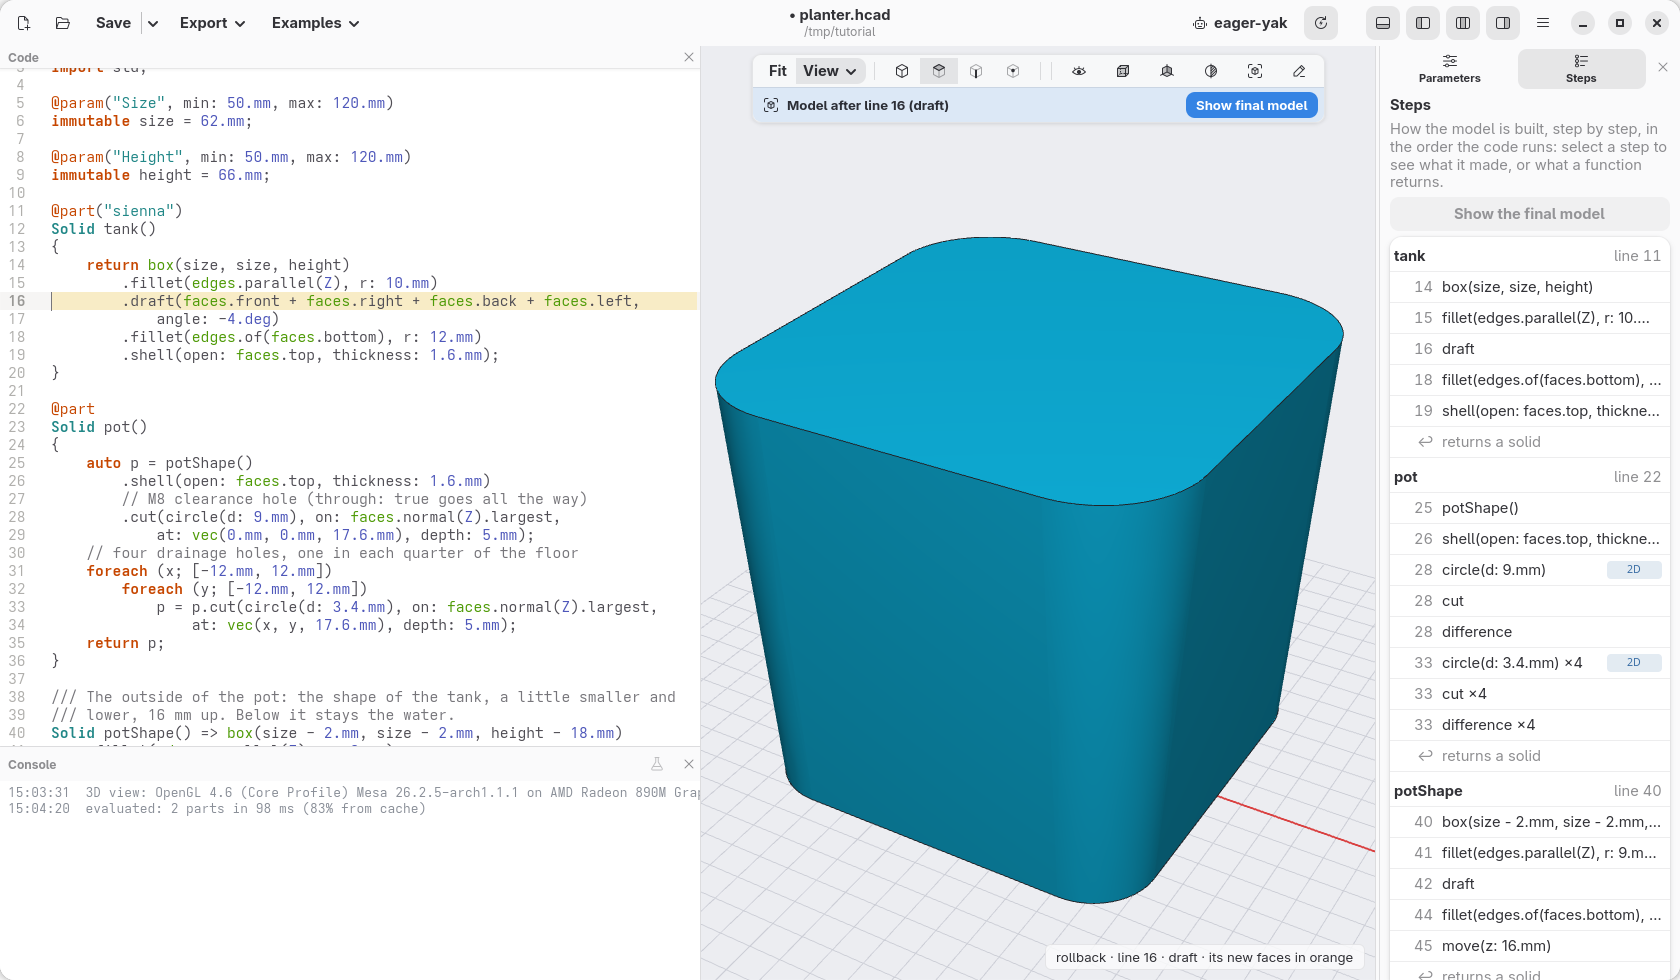Select the front-edge cube view icon
The width and height of the screenshot is (1680, 980).
pyautogui.click(x=976, y=71)
